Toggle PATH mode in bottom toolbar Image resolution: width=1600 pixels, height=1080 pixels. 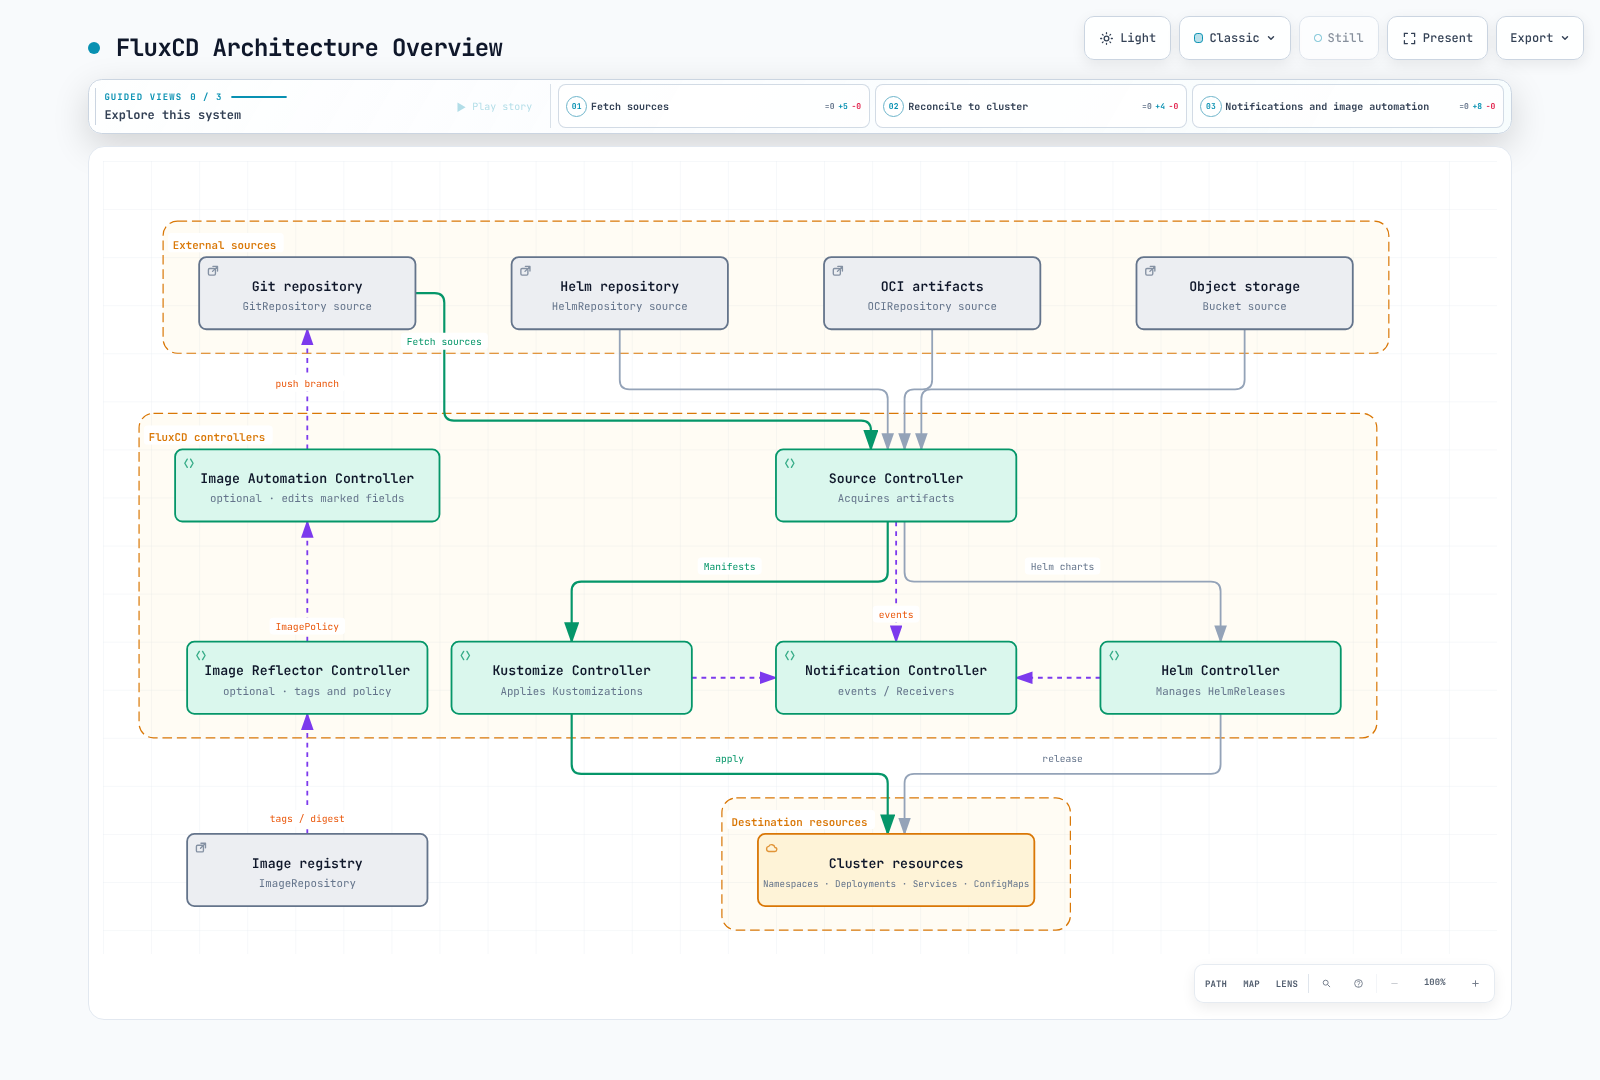1216,984
